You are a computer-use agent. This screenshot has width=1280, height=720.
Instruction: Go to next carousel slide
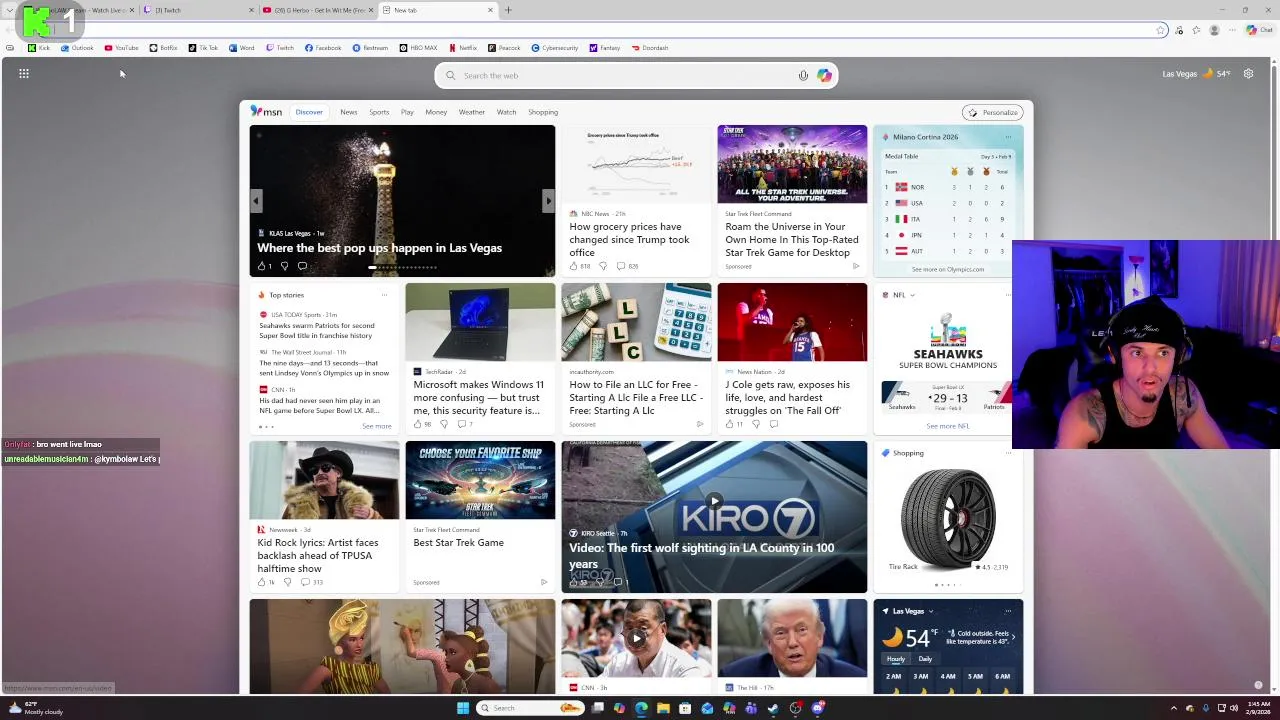point(548,201)
